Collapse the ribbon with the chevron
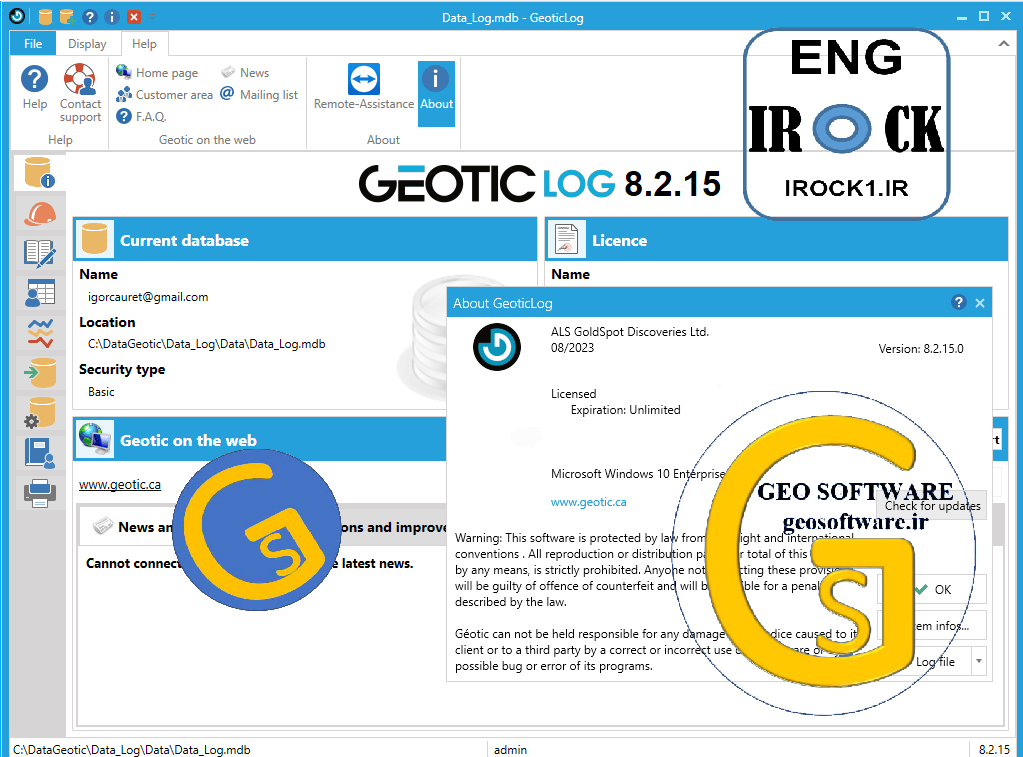The width and height of the screenshot is (1023, 757). [x=1003, y=44]
